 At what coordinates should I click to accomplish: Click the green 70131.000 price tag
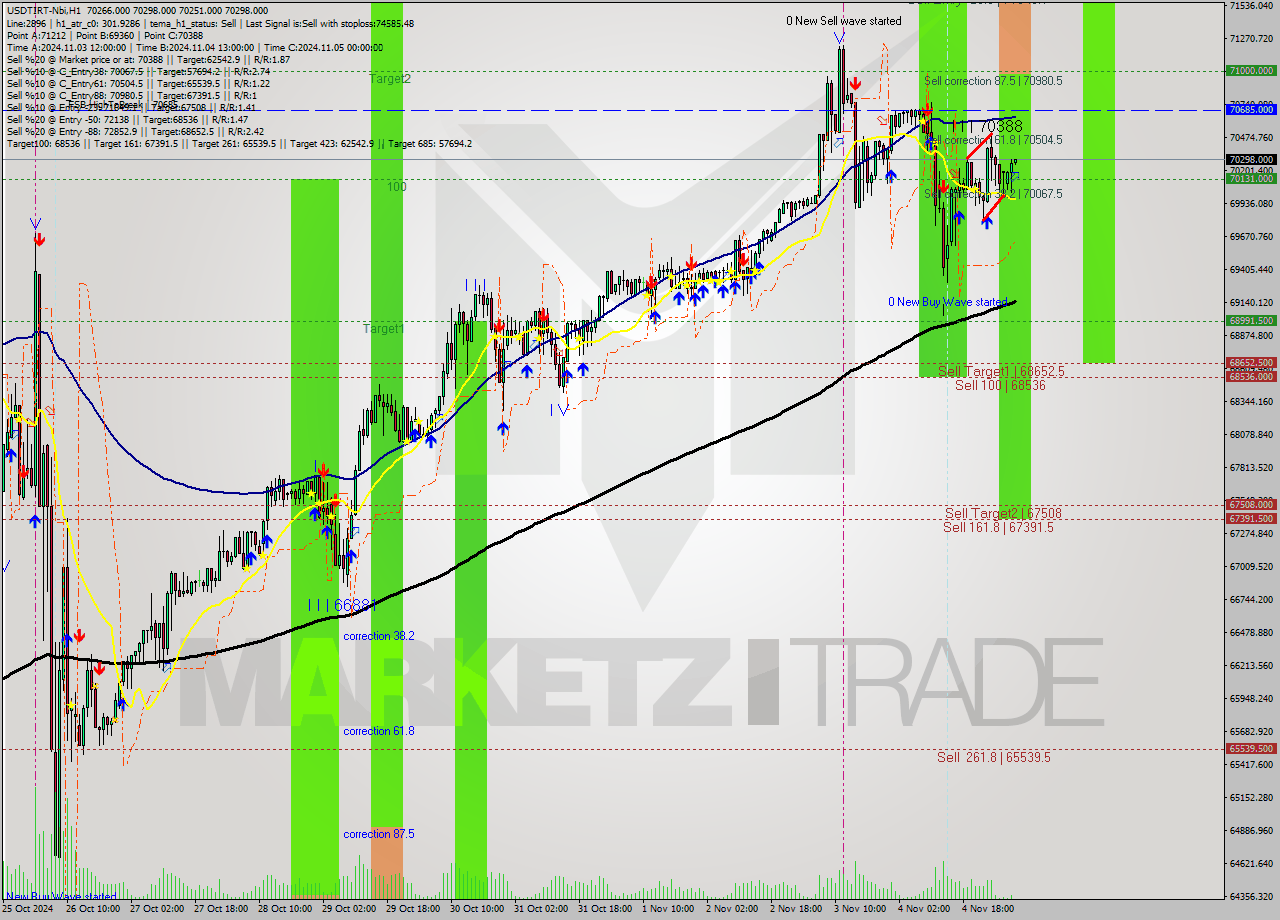coord(1251,179)
